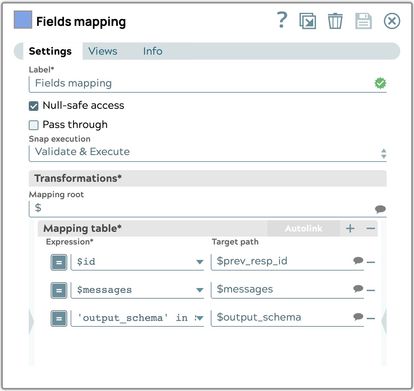The height and width of the screenshot is (391, 414).
Task: Toggle expression mode button for $messages row
Action: [59, 290]
